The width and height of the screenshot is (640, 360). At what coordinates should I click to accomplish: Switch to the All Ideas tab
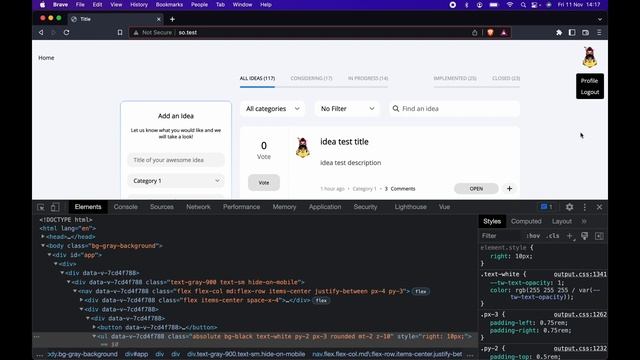257,78
